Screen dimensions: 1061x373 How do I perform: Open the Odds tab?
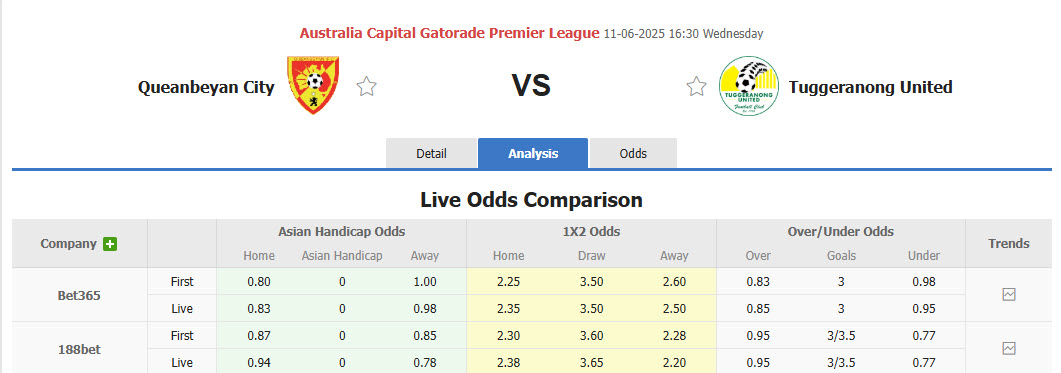[x=633, y=153]
